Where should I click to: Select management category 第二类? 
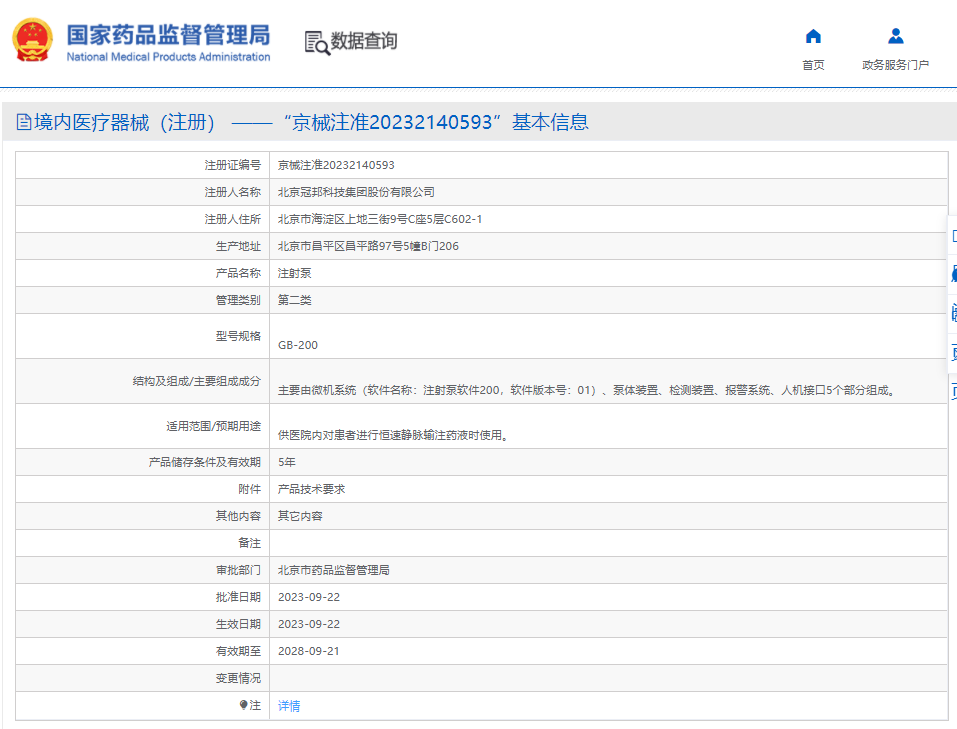tap(294, 300)
